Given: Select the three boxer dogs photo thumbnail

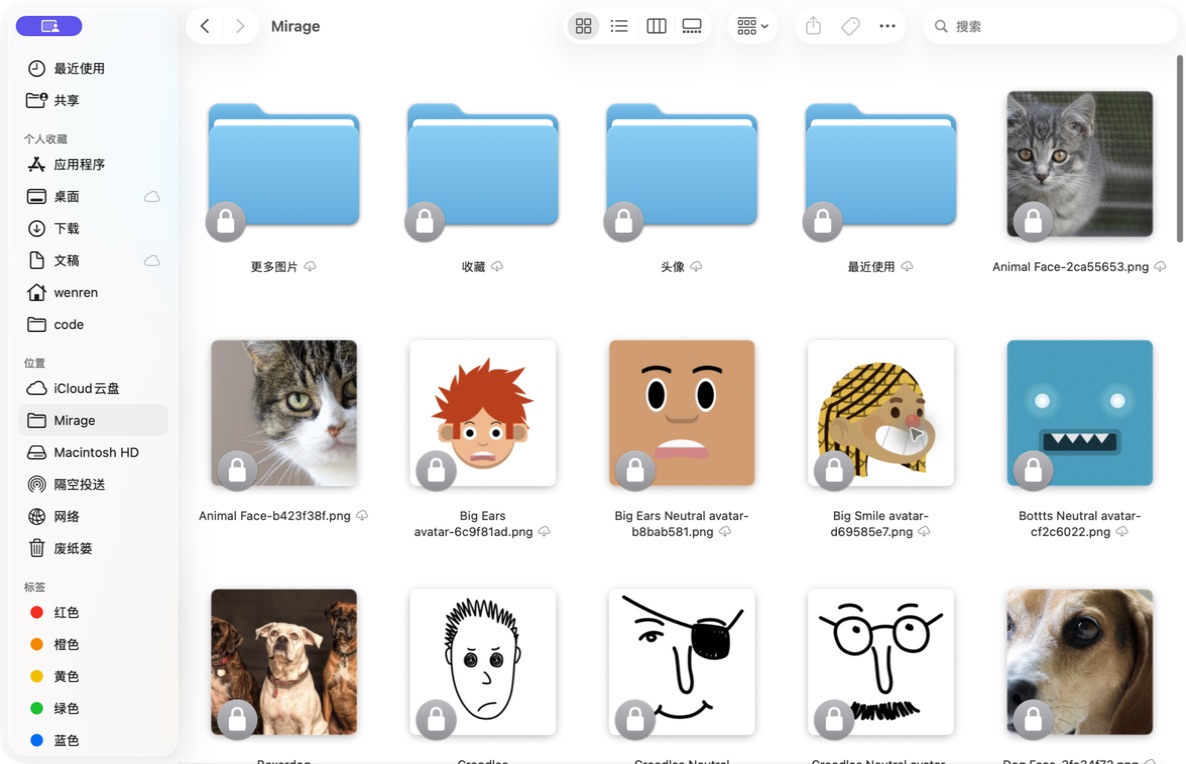Looking at the screenshot, I should (x=284, y=662).
